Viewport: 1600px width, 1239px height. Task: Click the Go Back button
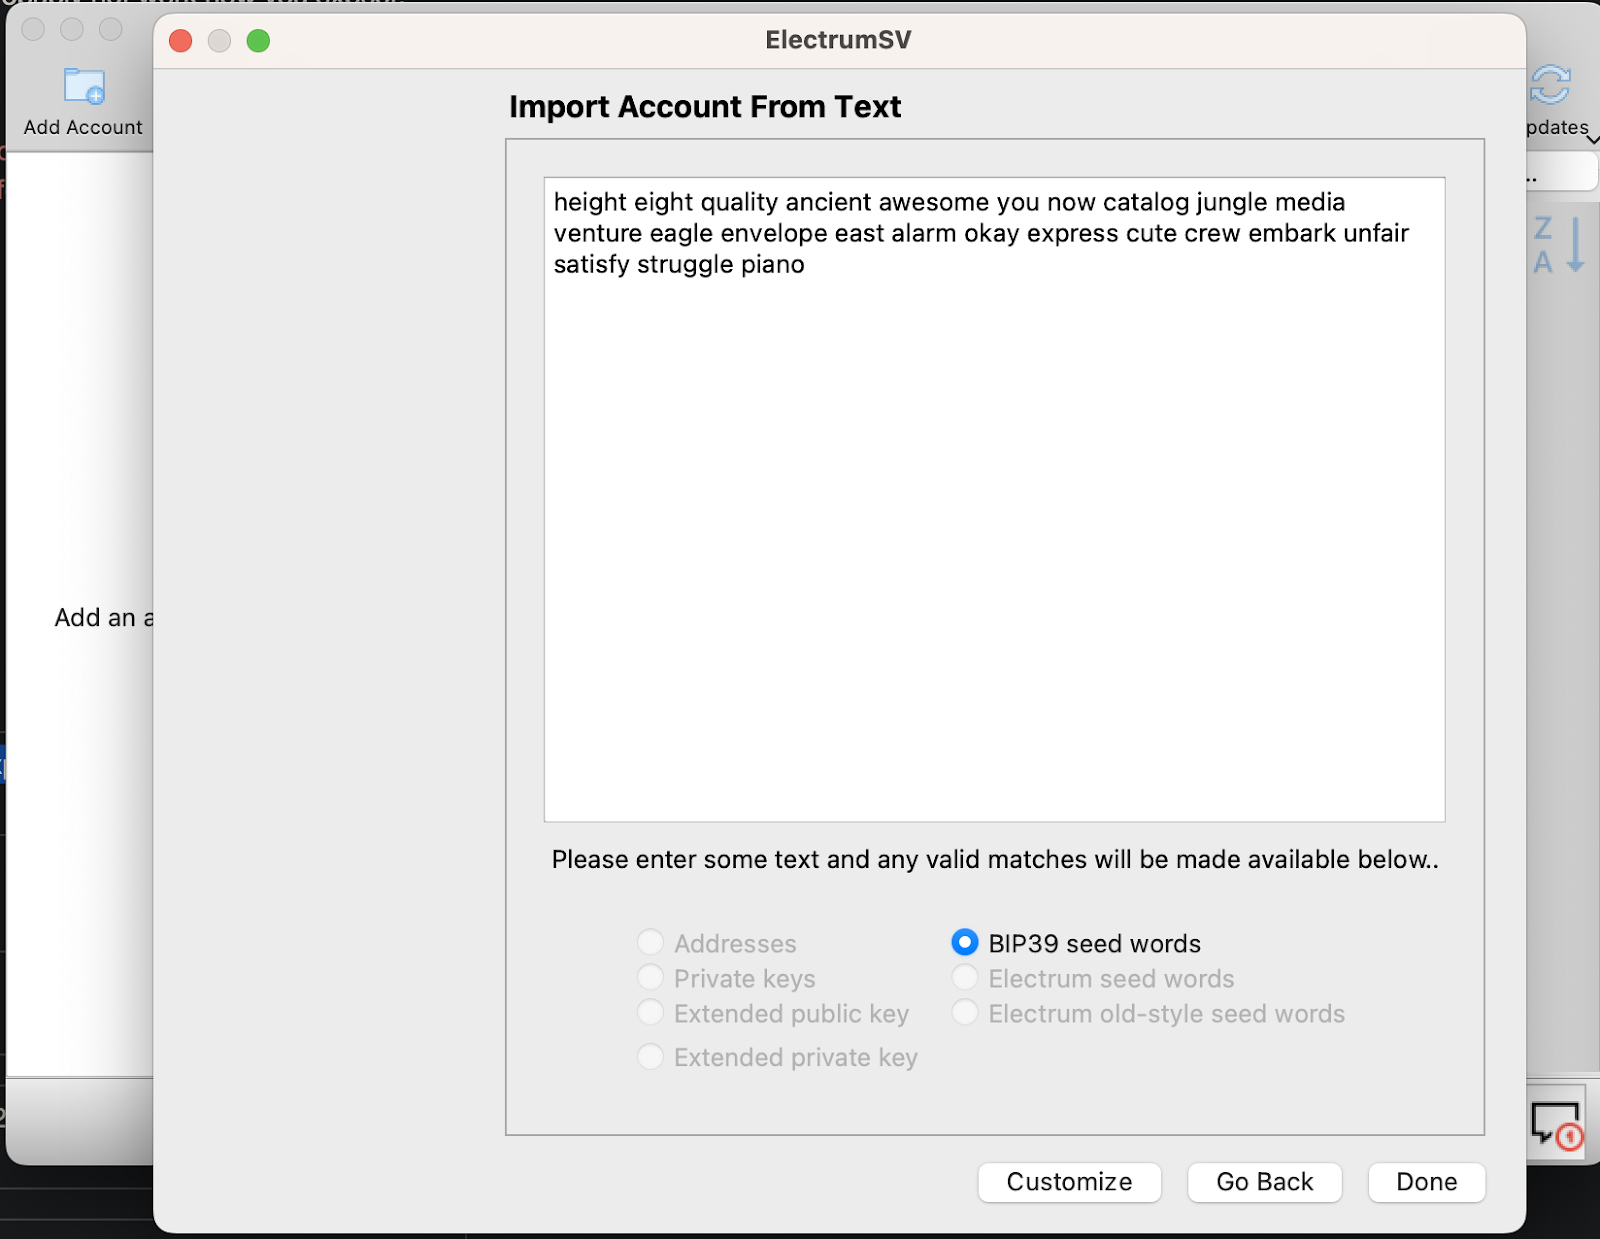(x=1264, y=1182)
